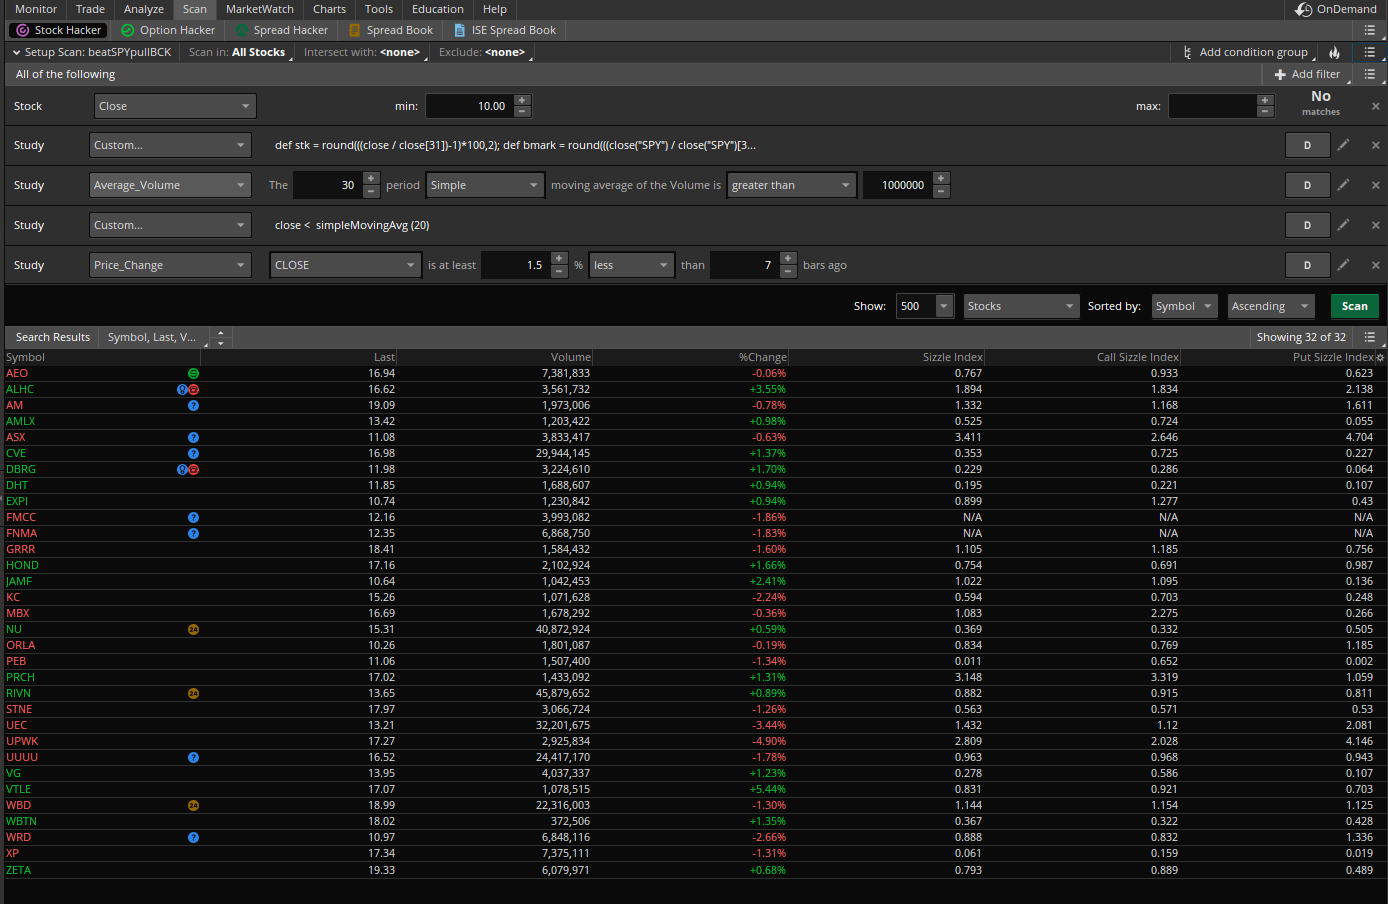Click the green icon beside AEO
The height and width of the screenshot is (904, 1388).
point(193,373)
